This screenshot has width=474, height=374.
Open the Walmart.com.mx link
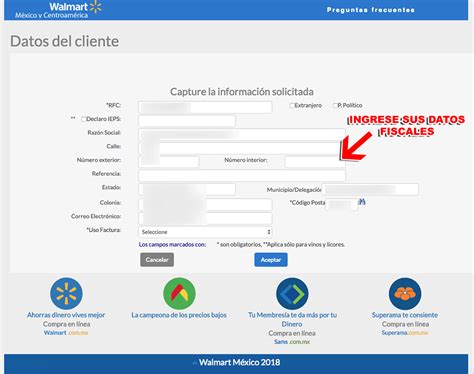tap(66, 333)
